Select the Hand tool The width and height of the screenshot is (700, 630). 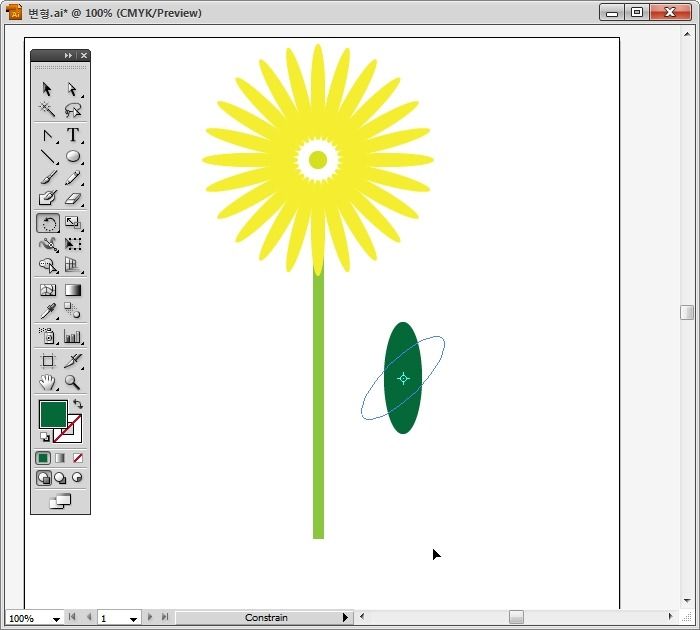point(47,382)
